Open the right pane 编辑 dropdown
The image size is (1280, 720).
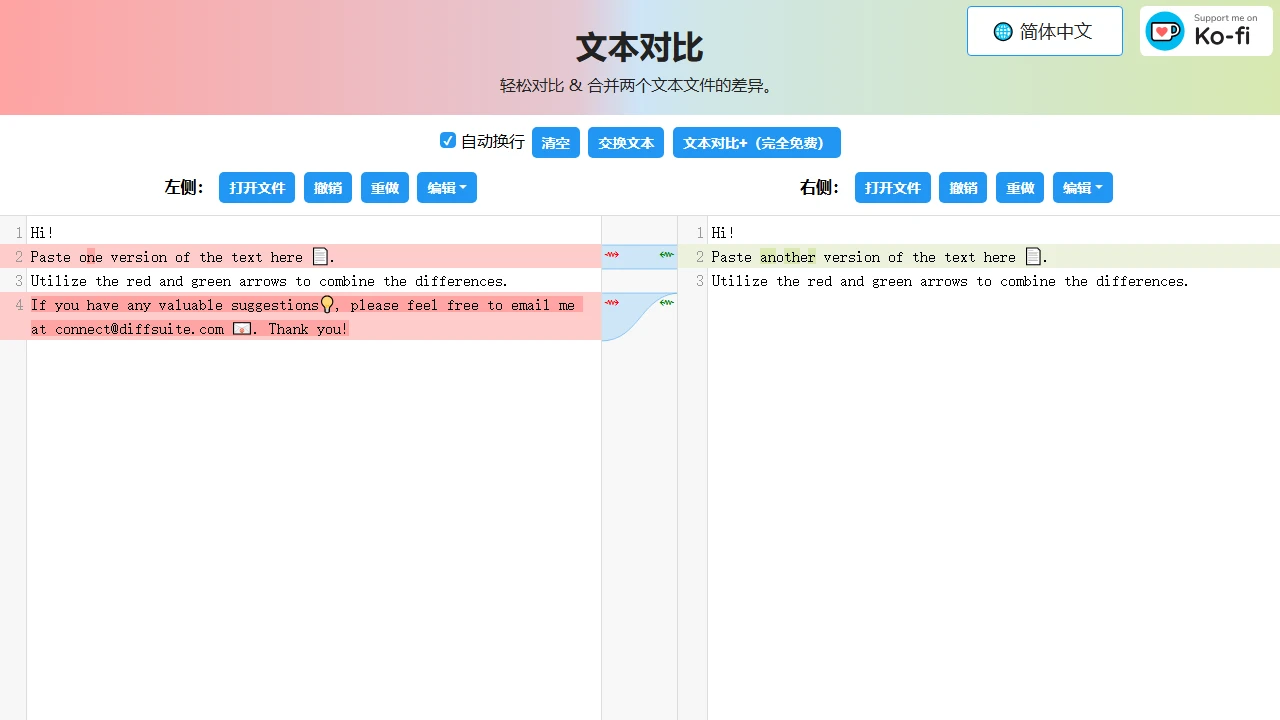tap(1082, 187)
